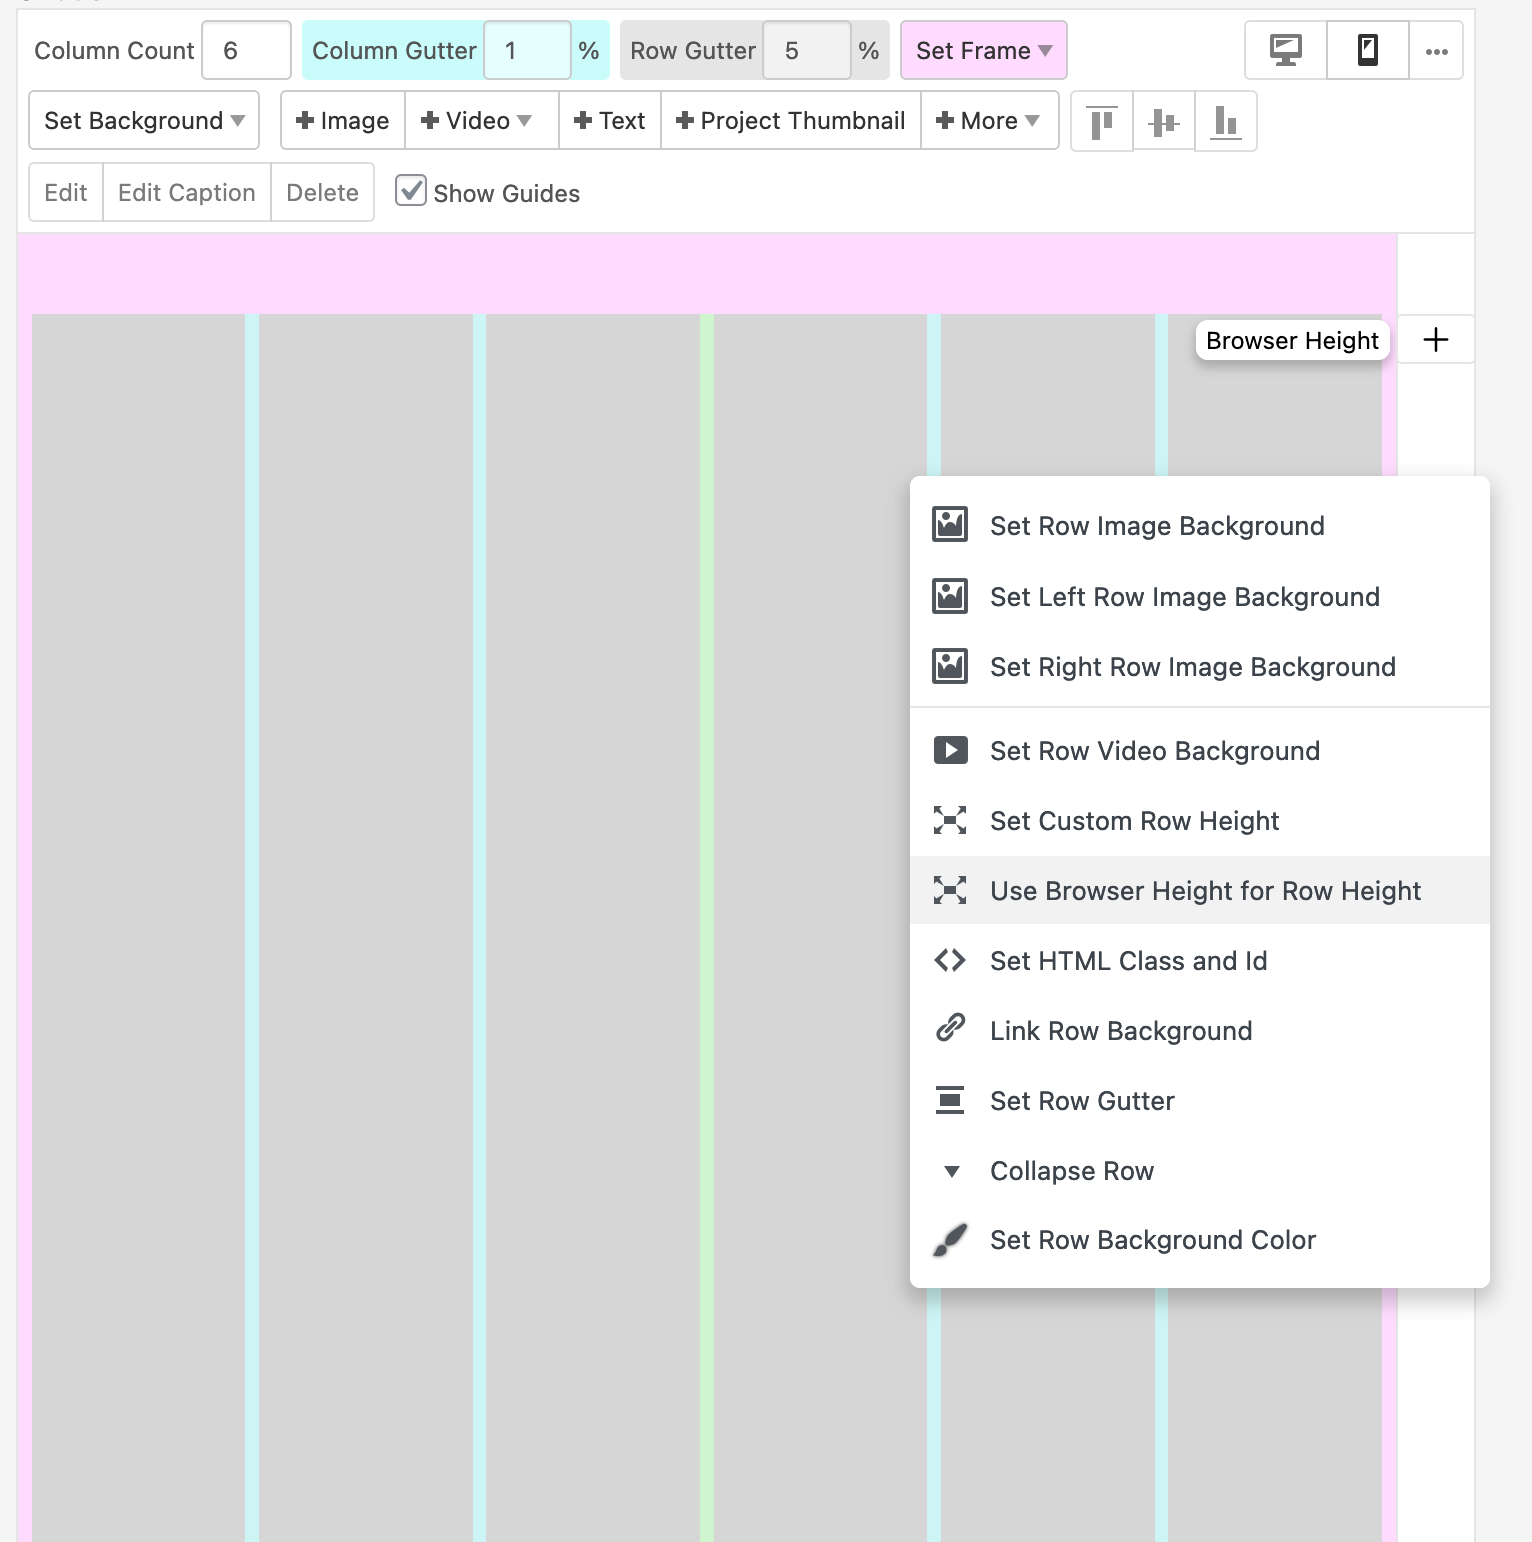This screenshot has height=1542, width=1532.
Task: Open the More dropdown menu
Action: (x=988, y=121)
